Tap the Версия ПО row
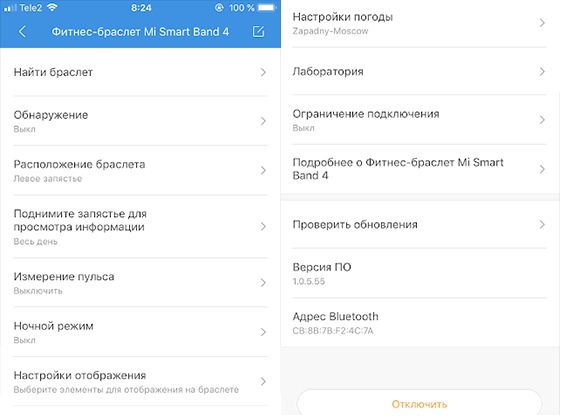 419,273
